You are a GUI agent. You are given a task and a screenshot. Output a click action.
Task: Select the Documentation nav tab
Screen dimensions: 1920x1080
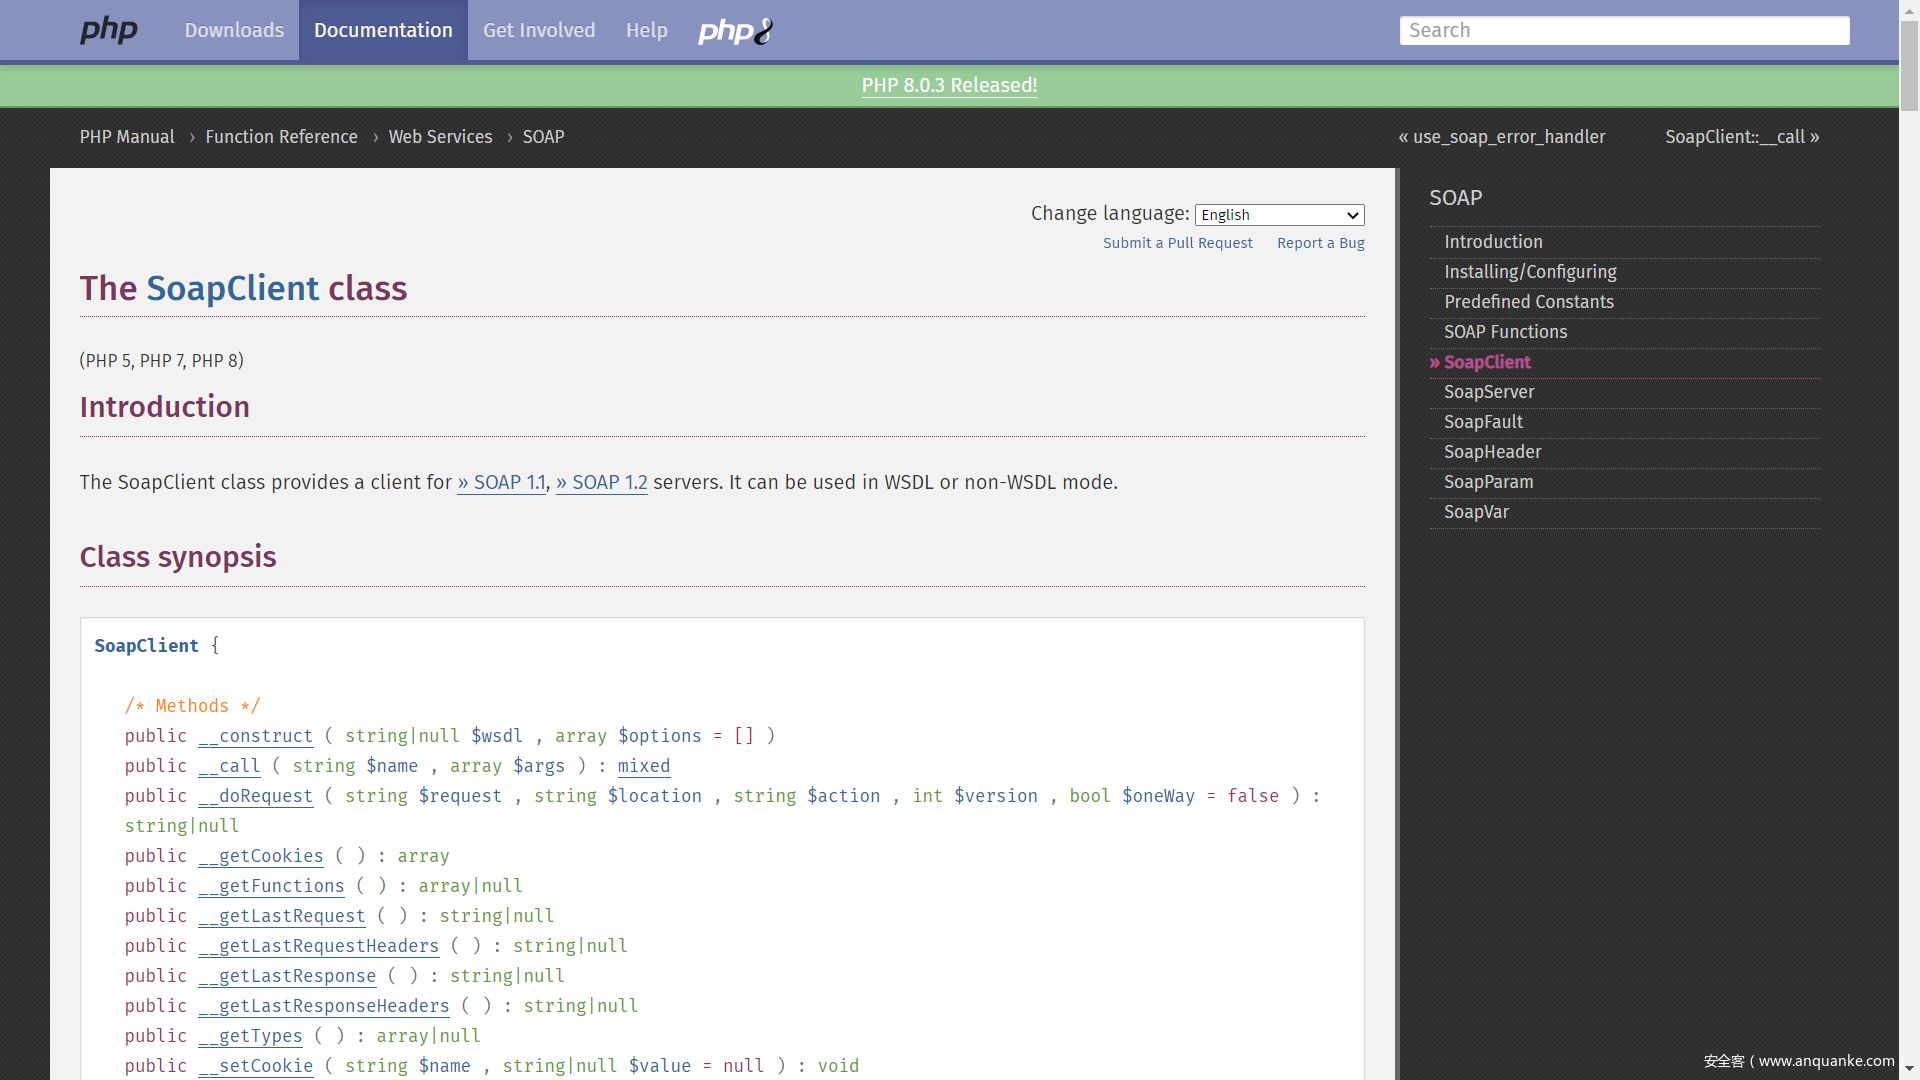(383, 30)
